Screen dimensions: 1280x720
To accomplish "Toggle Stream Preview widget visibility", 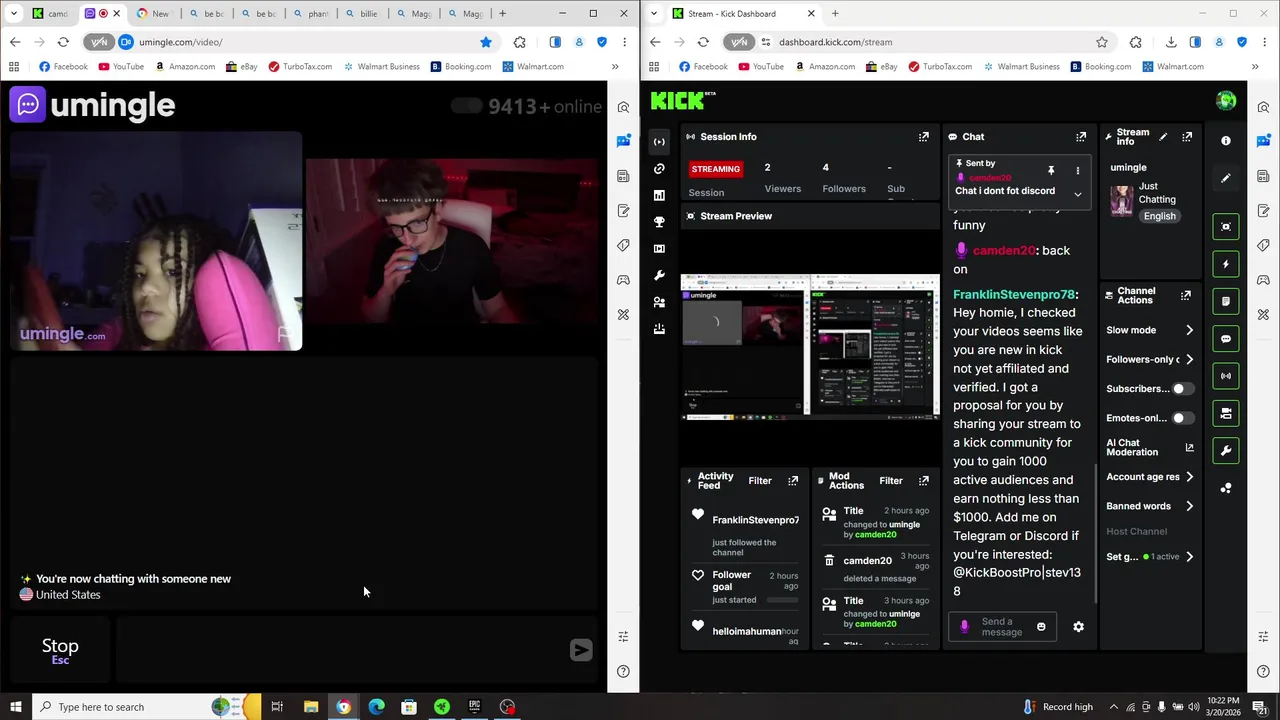I will tap(1226, 227).
